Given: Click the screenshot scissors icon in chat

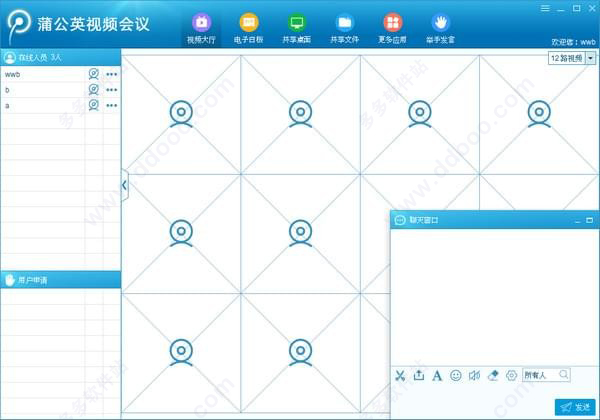Looking at the screenshot, I should pyautogui.click(x=400, y=376).
